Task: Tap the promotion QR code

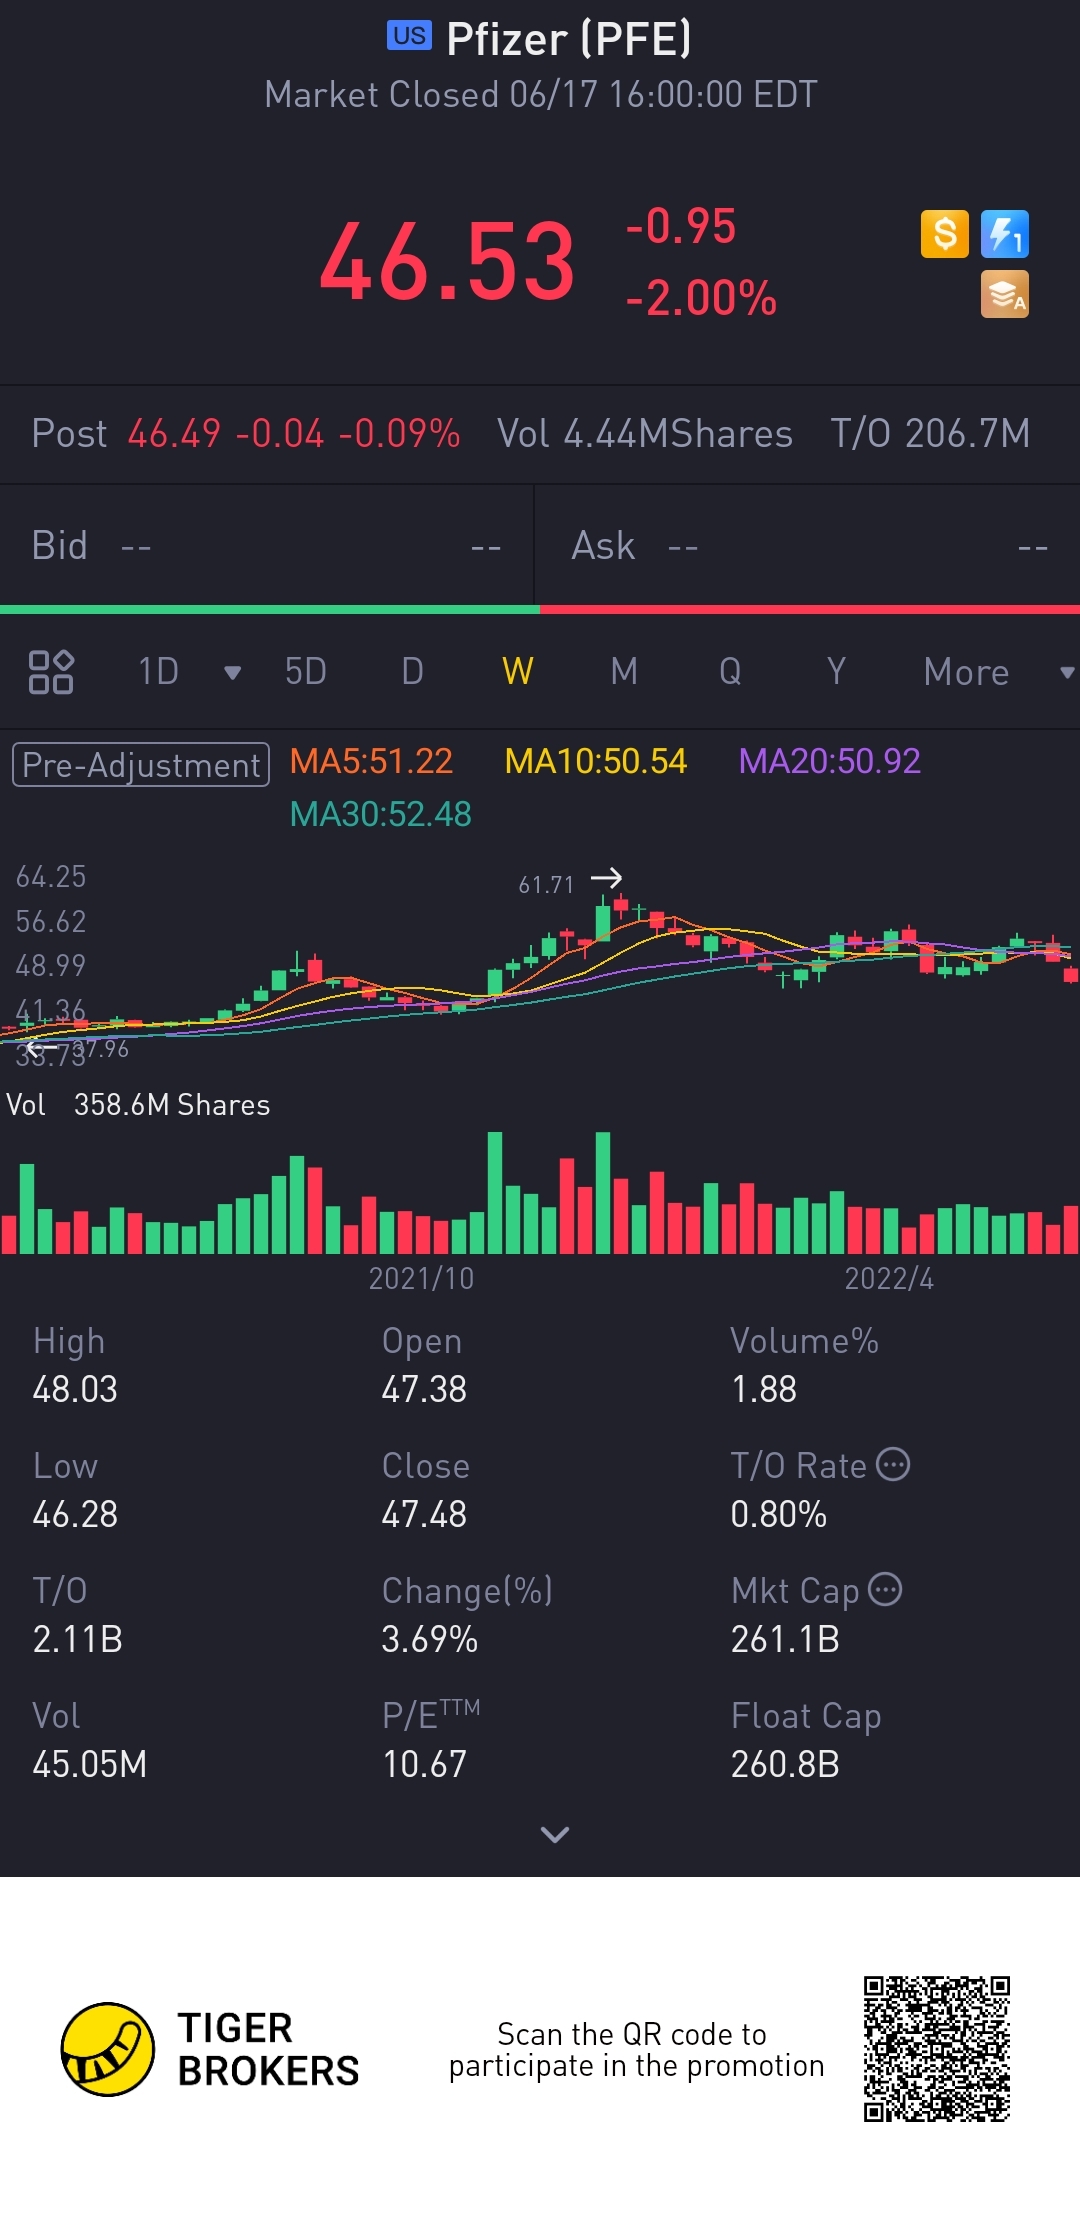Action: (x=937, y=2049)
